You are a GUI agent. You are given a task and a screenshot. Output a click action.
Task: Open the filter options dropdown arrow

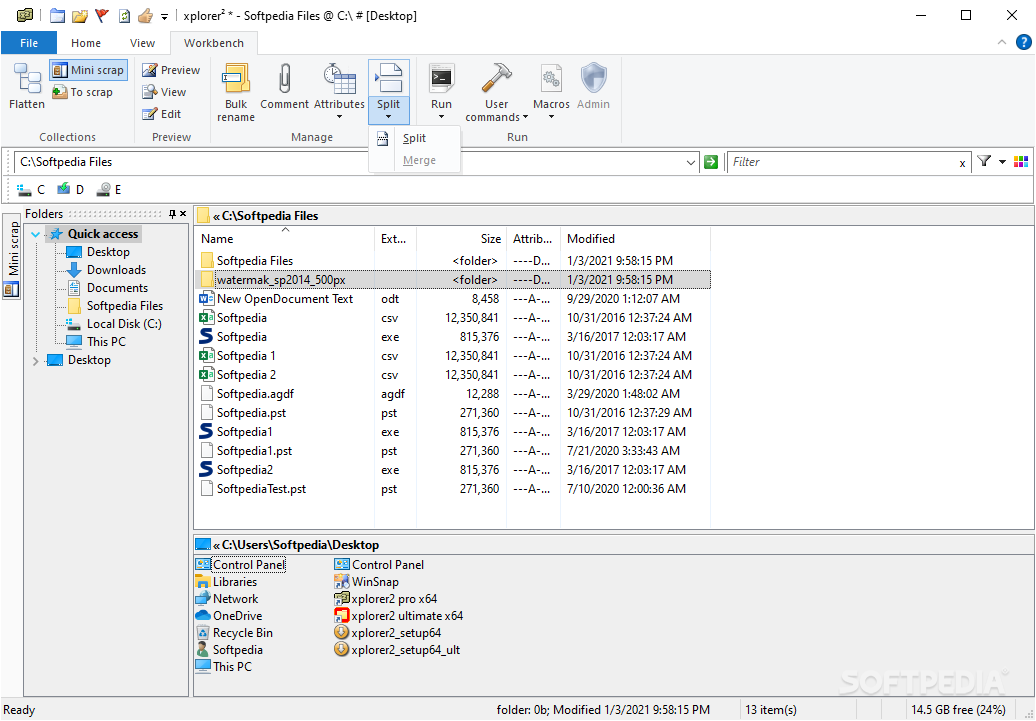pos(1002,162)
